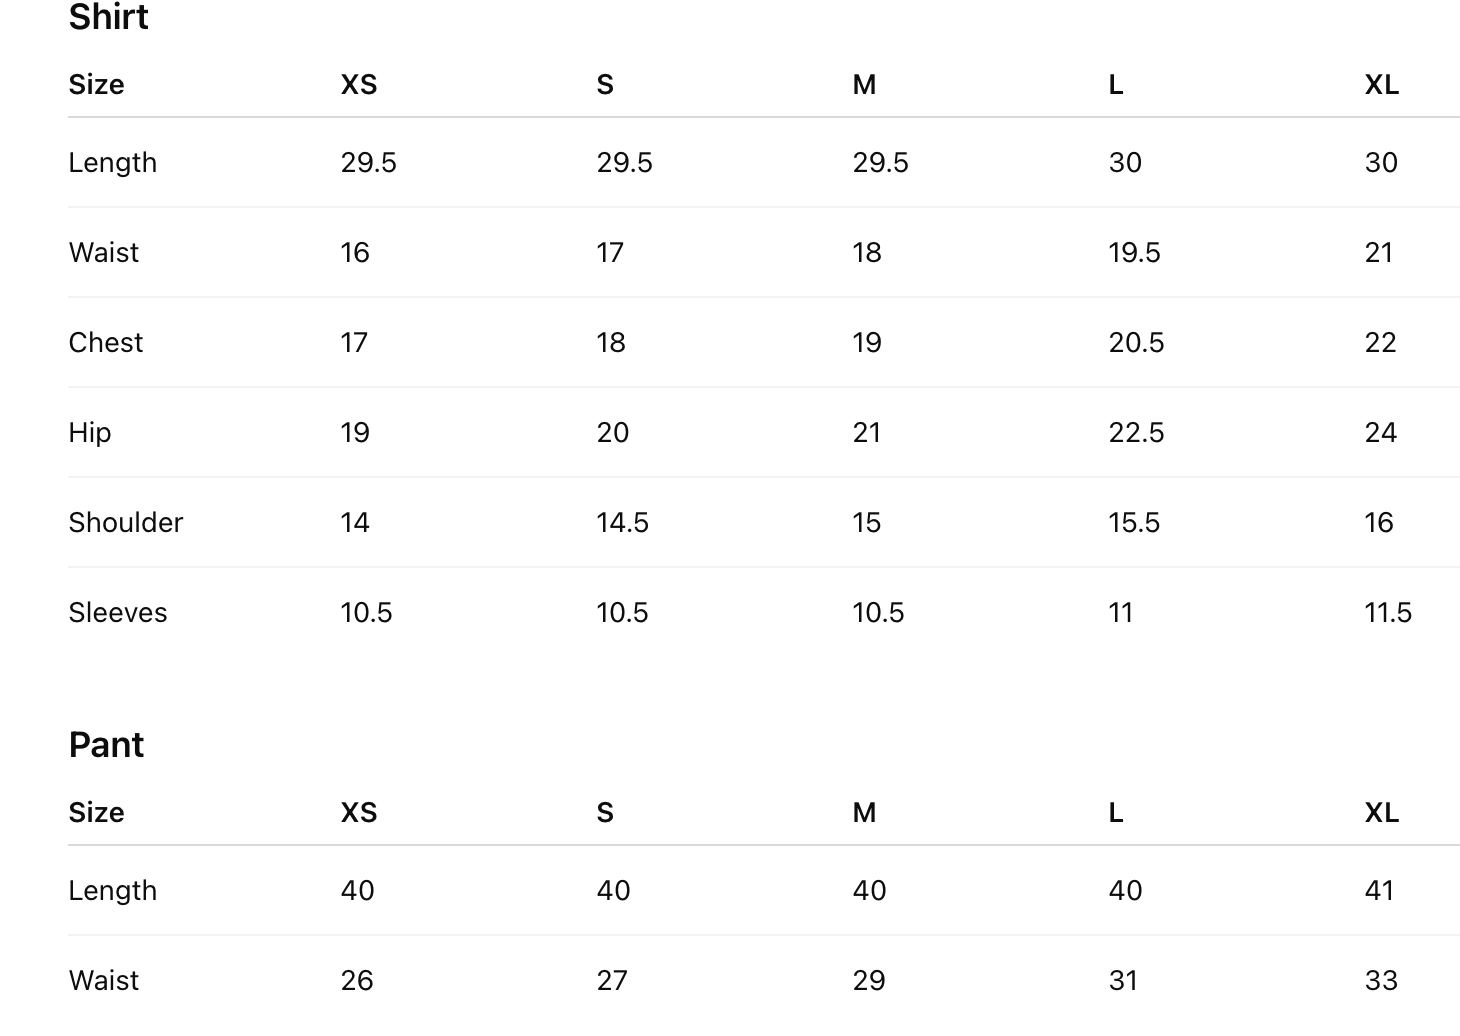
Task: Click the Pant section heading
Action: 106,745
